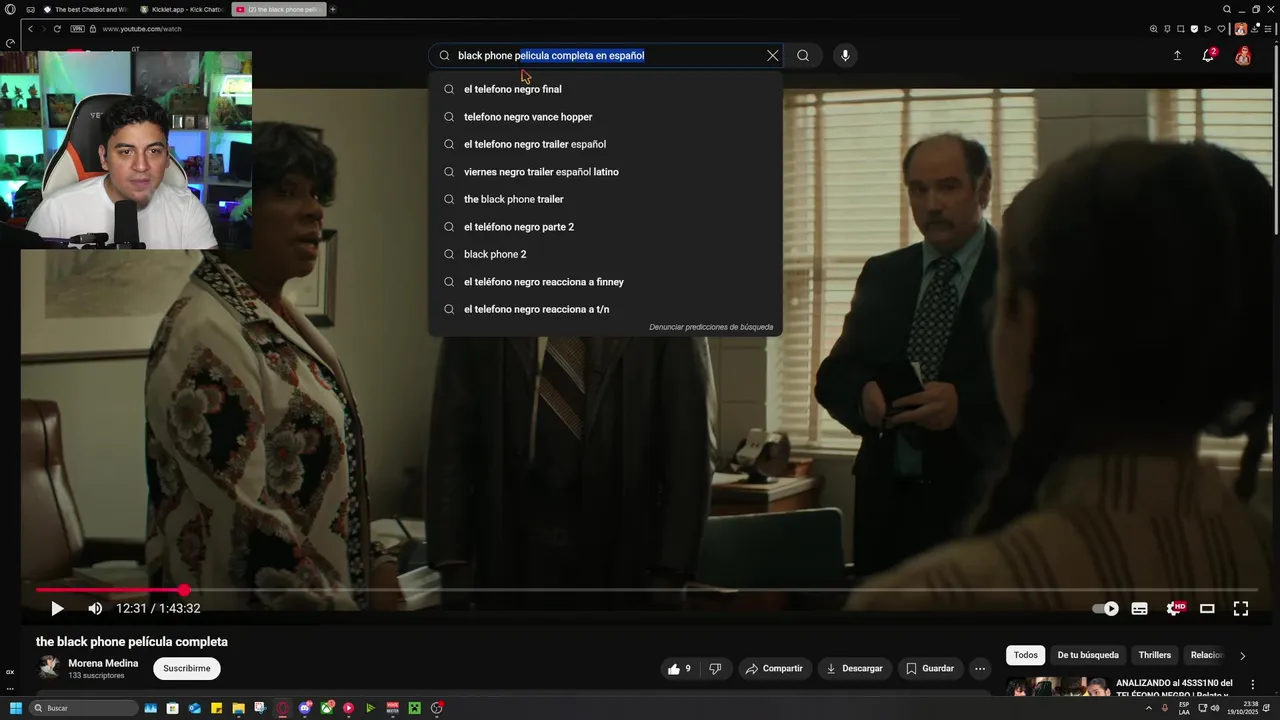The height and width of the screenshot is (720, 1280).
Task: Show more chips with right chevron
Action: coord(1242,656)
